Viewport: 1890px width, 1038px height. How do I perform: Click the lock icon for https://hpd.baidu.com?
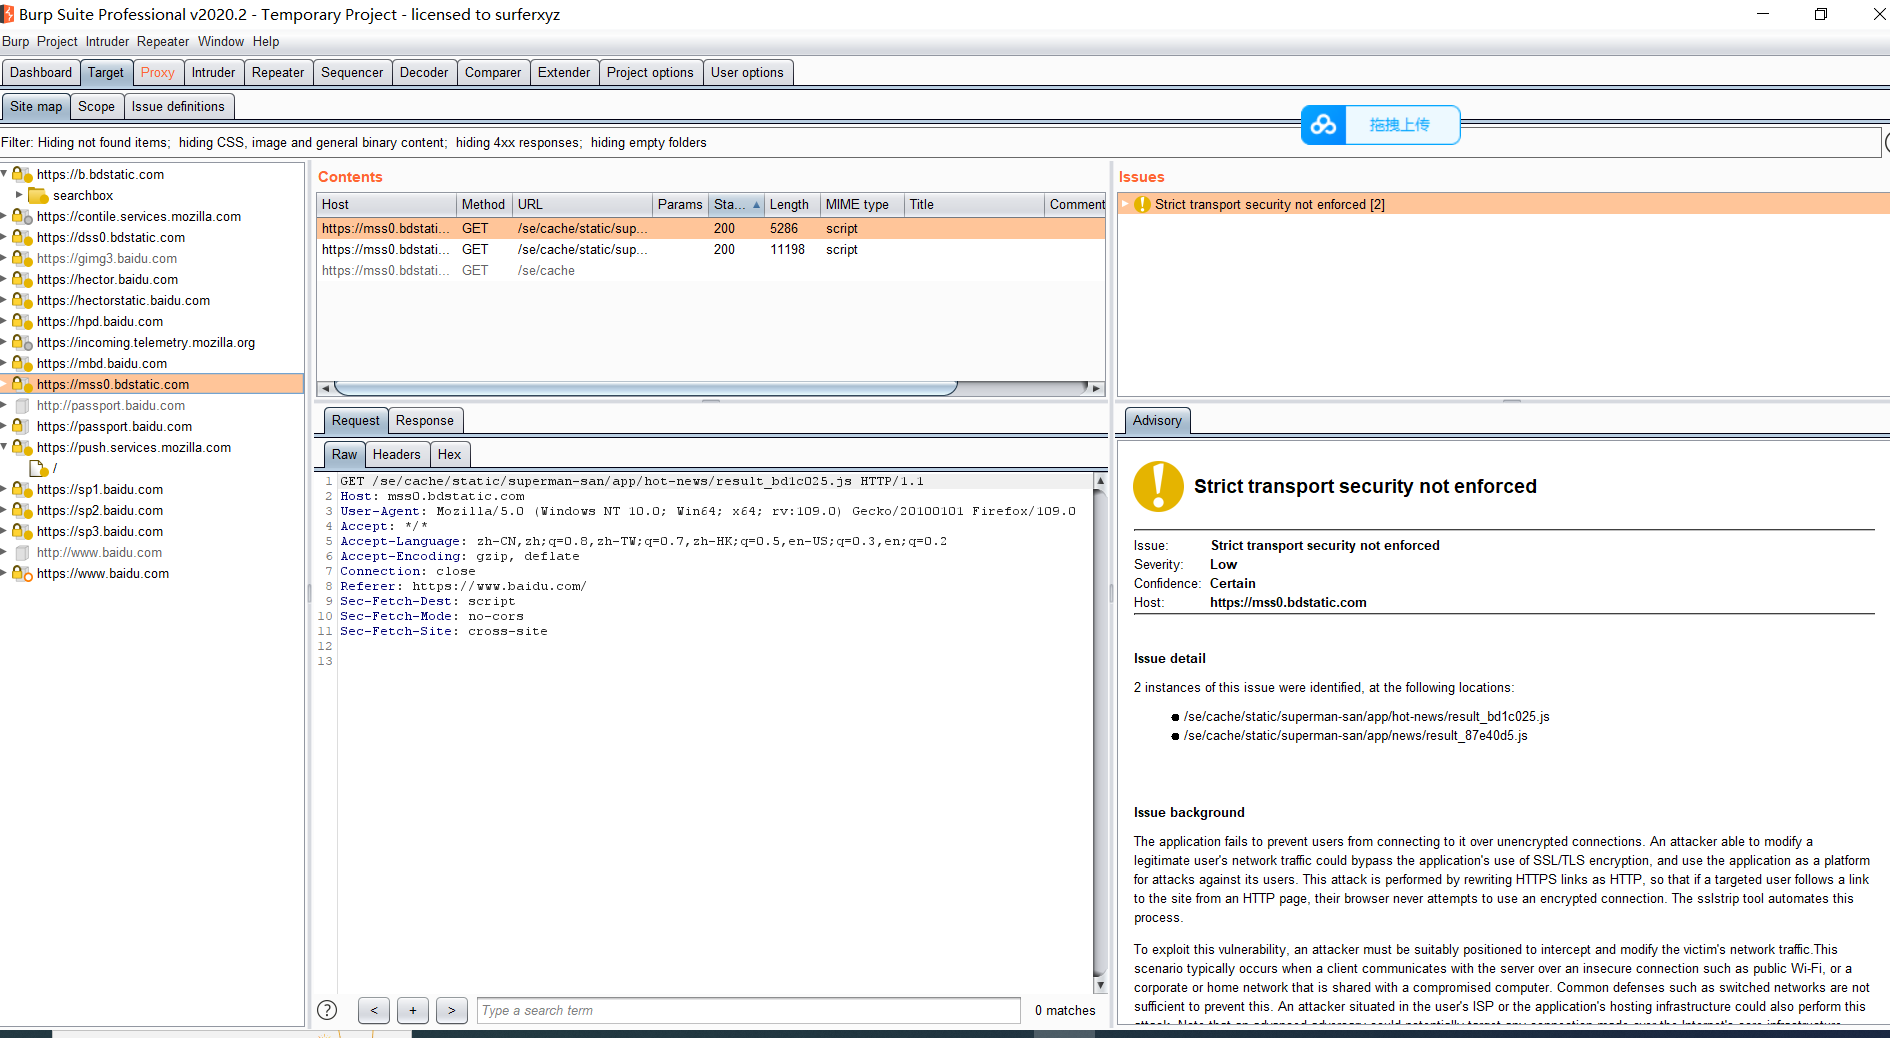[x=22, y=321]
